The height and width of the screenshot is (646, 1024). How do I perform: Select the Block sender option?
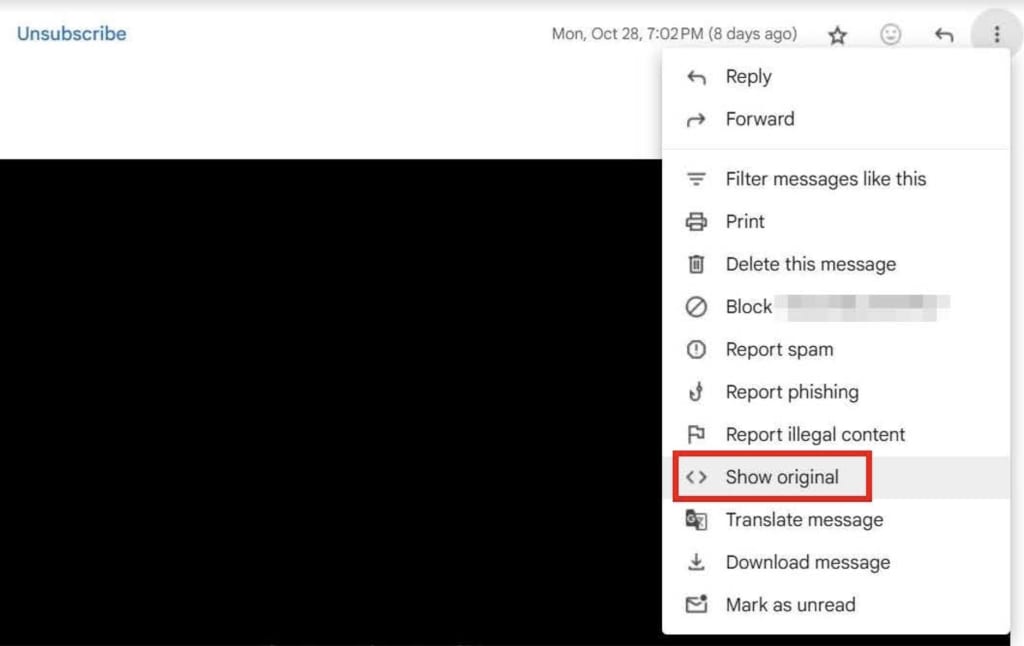point(836,306)
